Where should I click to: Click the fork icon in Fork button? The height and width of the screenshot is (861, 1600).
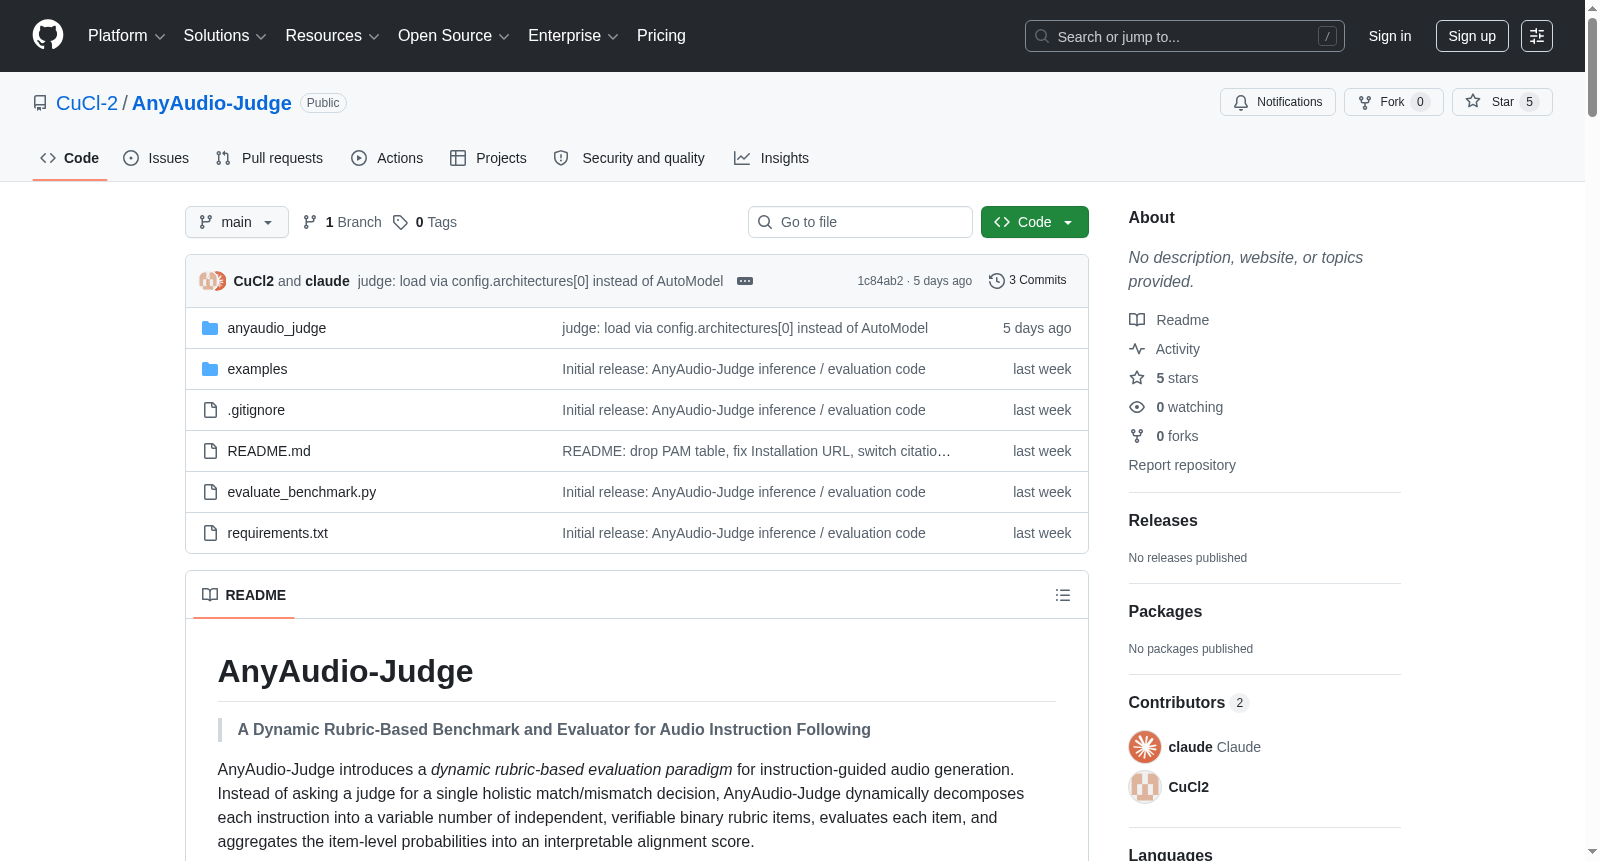tap(1365, 102)
